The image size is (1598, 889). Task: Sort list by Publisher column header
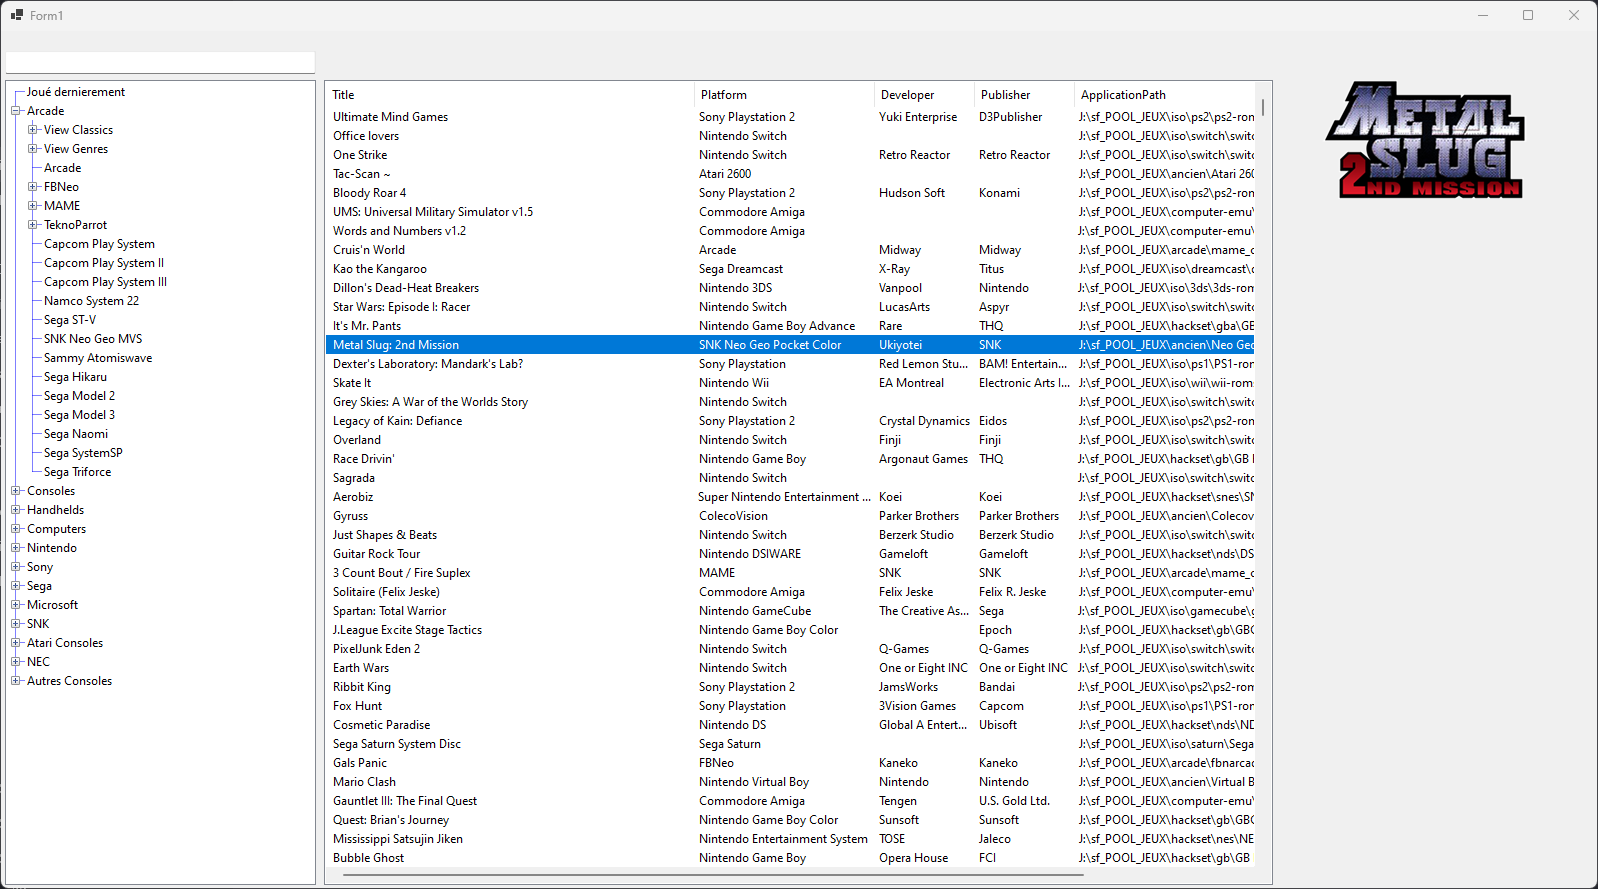(x=1023, y=95)
